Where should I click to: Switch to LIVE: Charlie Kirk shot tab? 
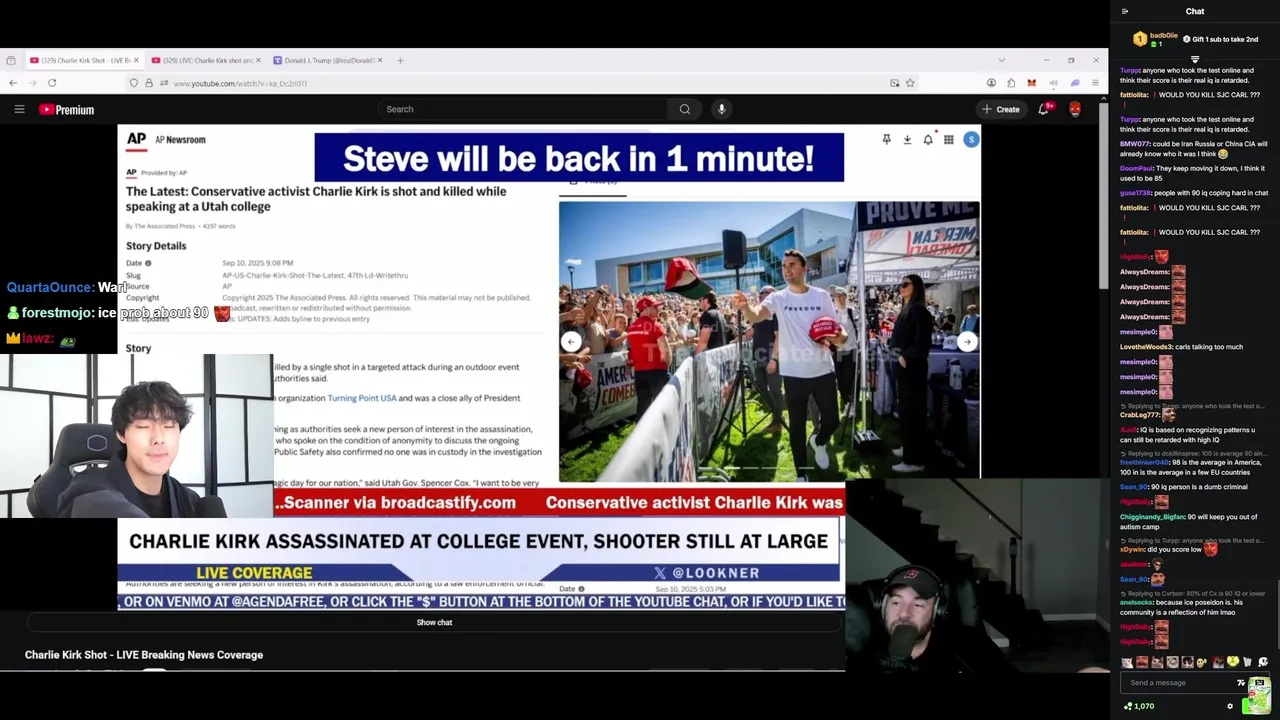pyautogui.click(x=205, y=60)
